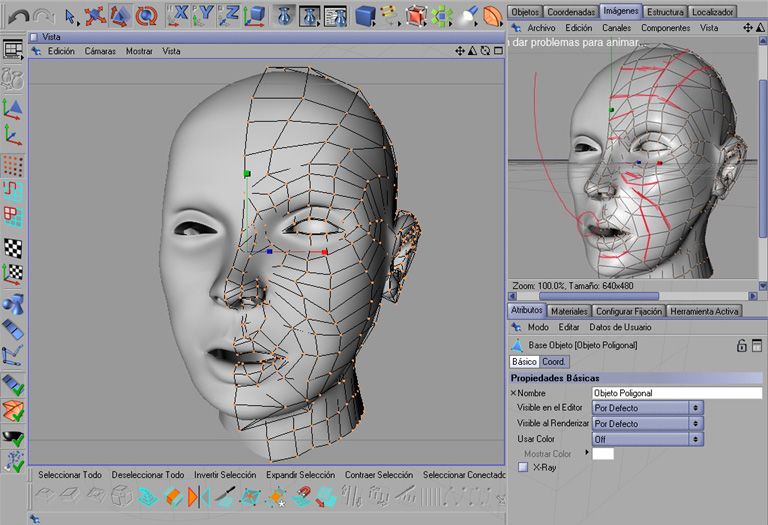Open the Configurar Fijación tab

628,311
